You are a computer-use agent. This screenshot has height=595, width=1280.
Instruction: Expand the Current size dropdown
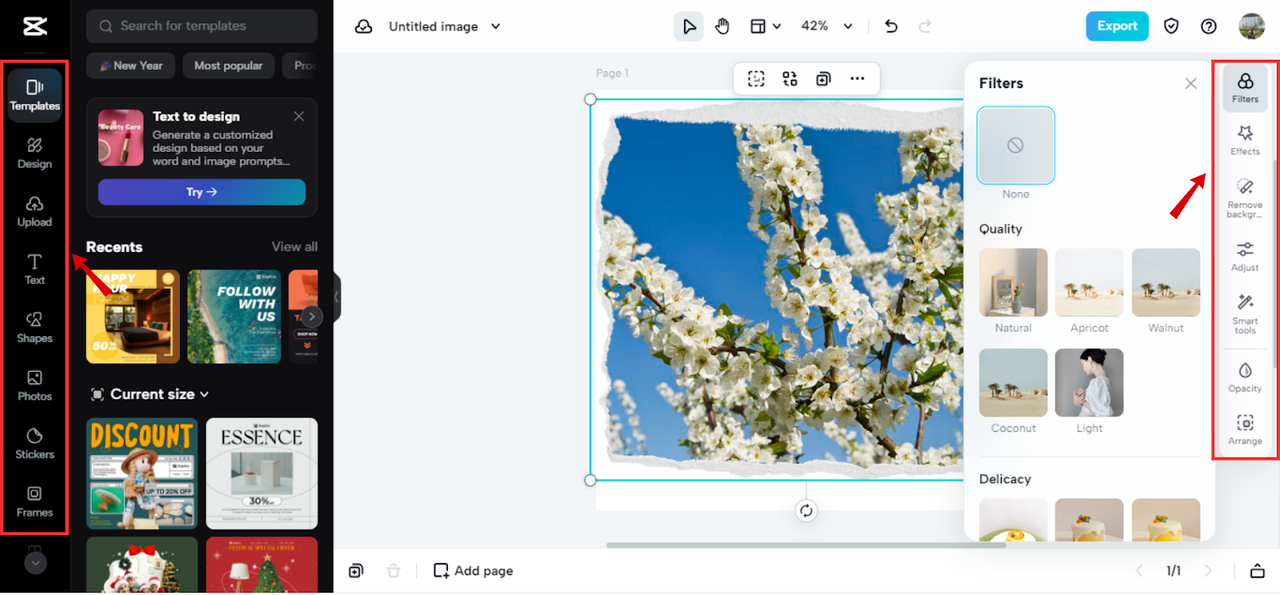point(150,394)
